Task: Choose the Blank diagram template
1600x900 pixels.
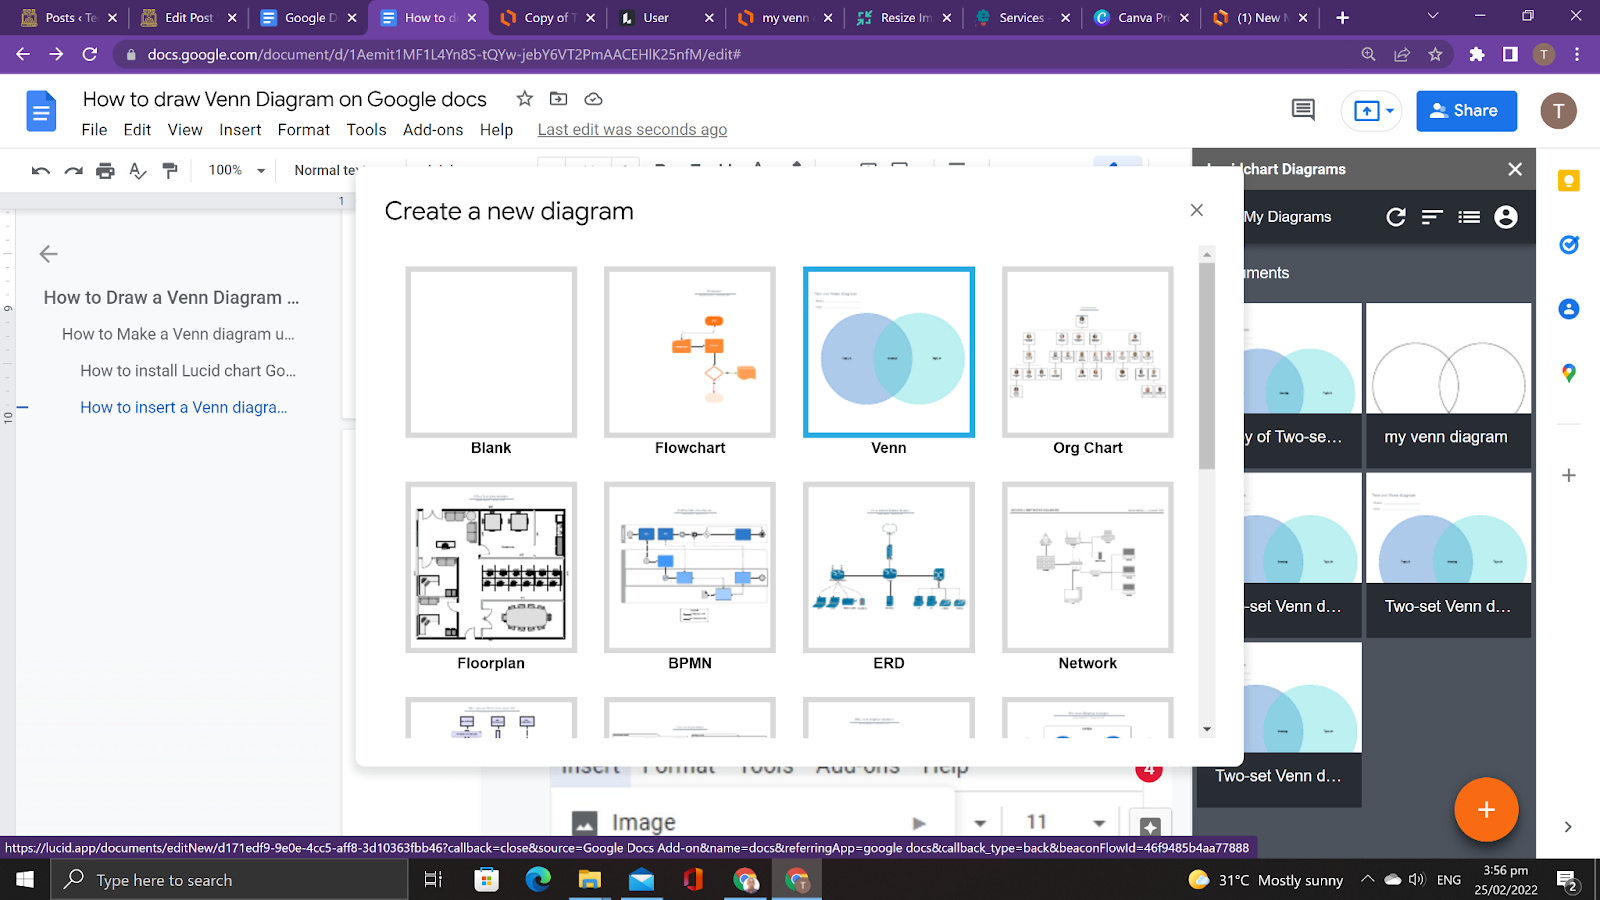Action: click(491, 352)
